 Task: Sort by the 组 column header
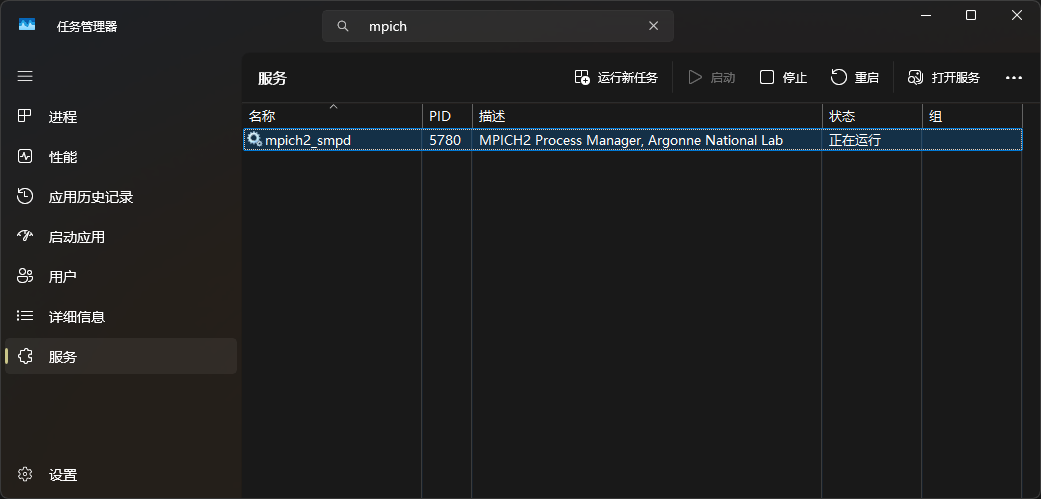point(973,116)
